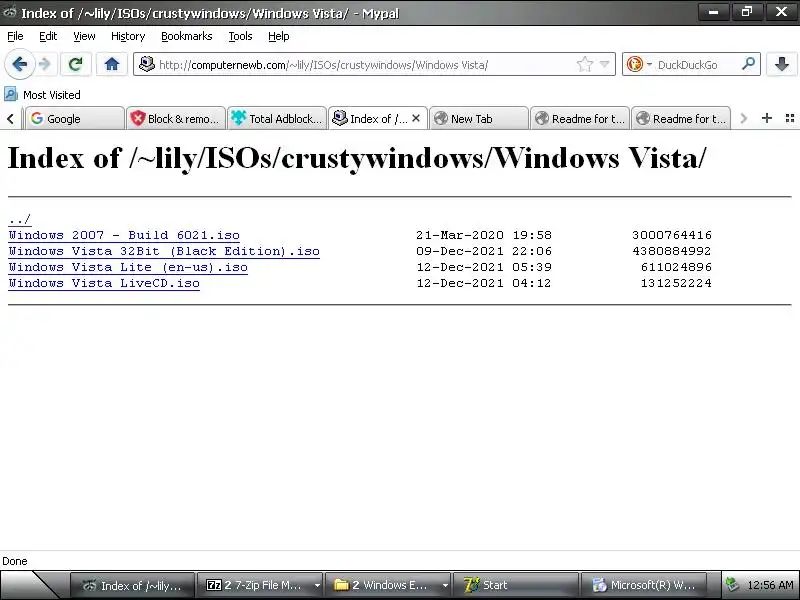Open the DuckDuckGo search engine selector

(x=639, y=64)
